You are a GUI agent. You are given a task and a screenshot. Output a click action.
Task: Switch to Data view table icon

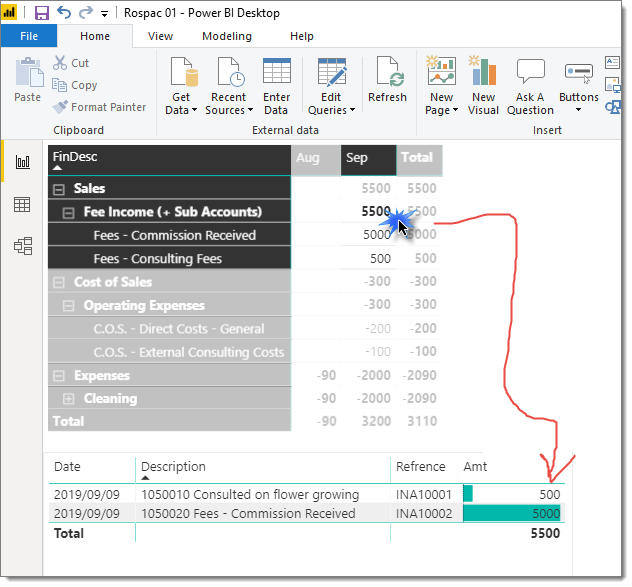[x=22, y=205]
